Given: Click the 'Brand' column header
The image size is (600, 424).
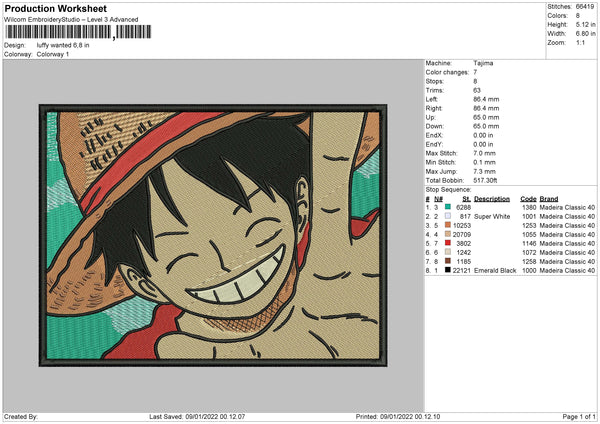Looking at the screenshot, I should pyautogui.click(x=549, y=199).
